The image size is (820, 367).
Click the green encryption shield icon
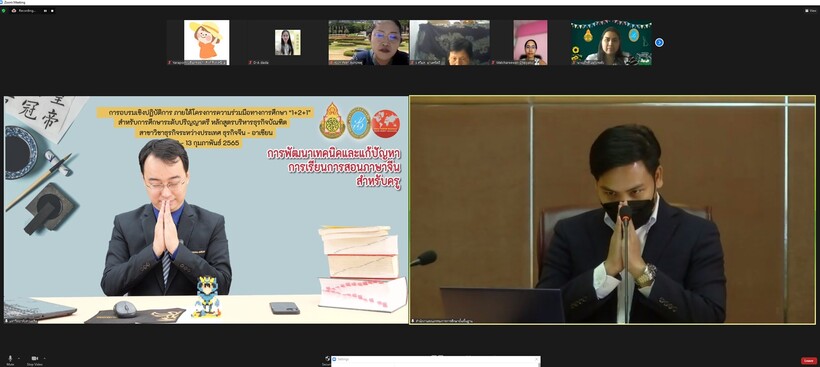[x=4, y=10]
